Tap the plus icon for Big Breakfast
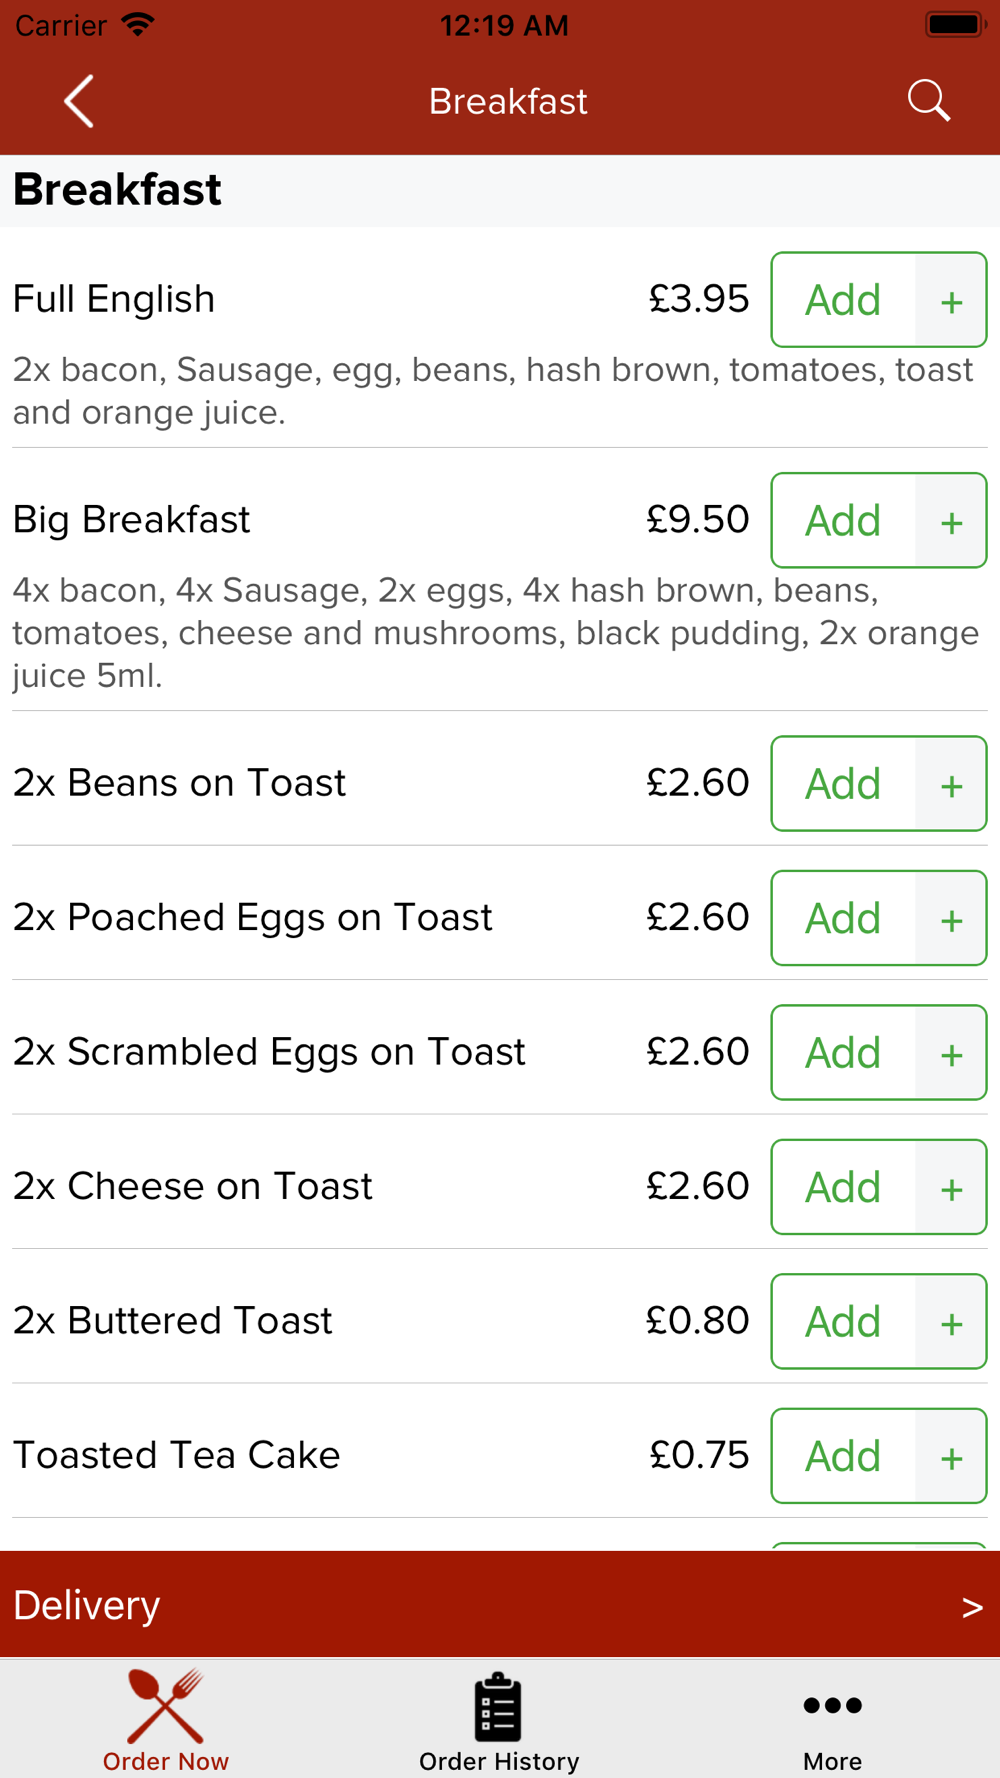 951,521
